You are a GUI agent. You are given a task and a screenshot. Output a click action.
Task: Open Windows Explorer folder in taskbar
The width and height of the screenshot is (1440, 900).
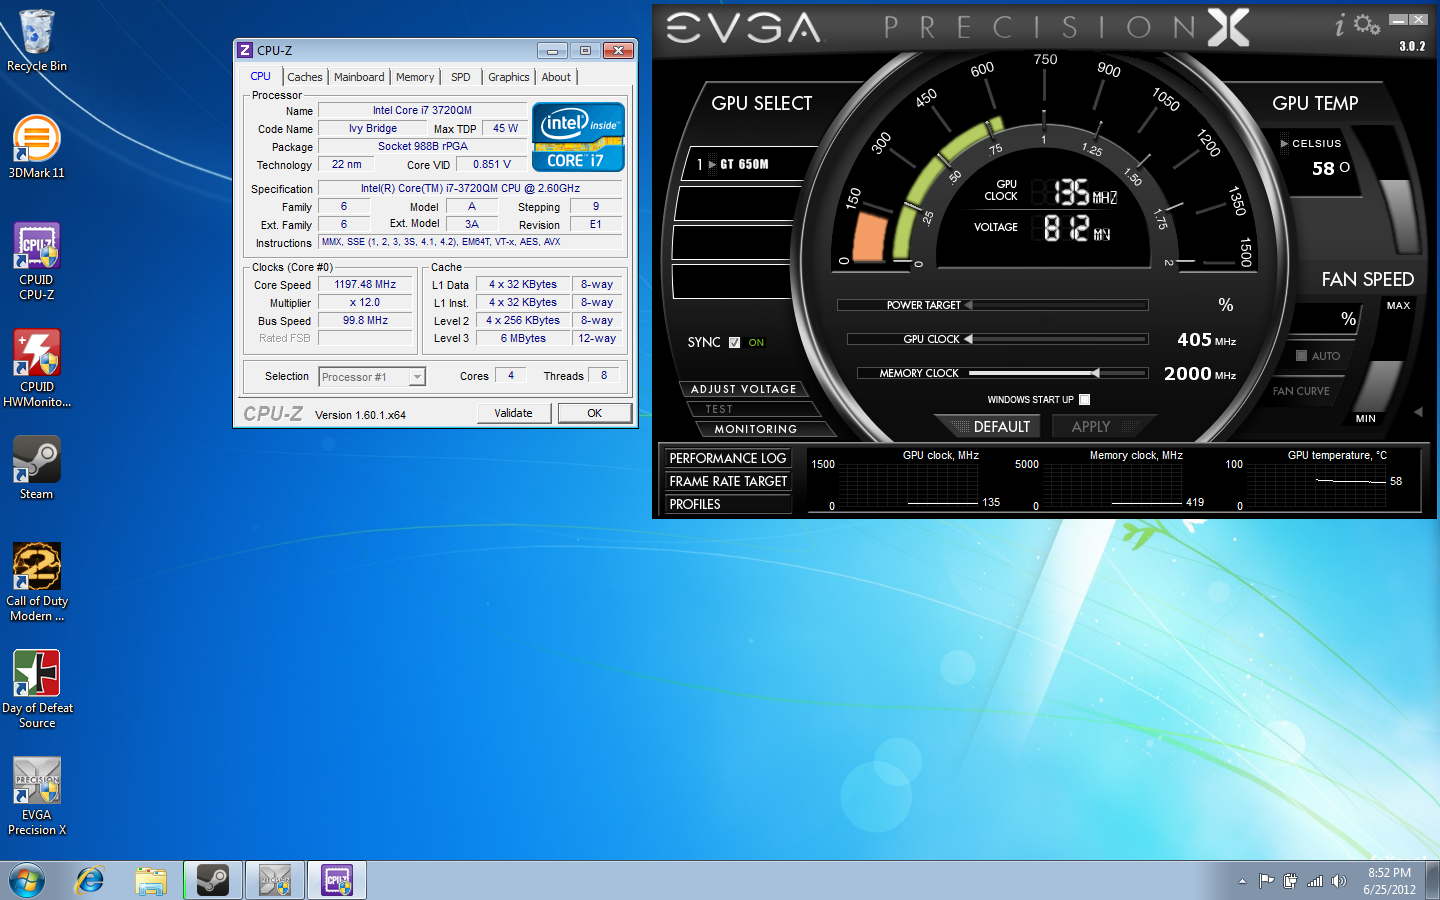coord(151,881)
